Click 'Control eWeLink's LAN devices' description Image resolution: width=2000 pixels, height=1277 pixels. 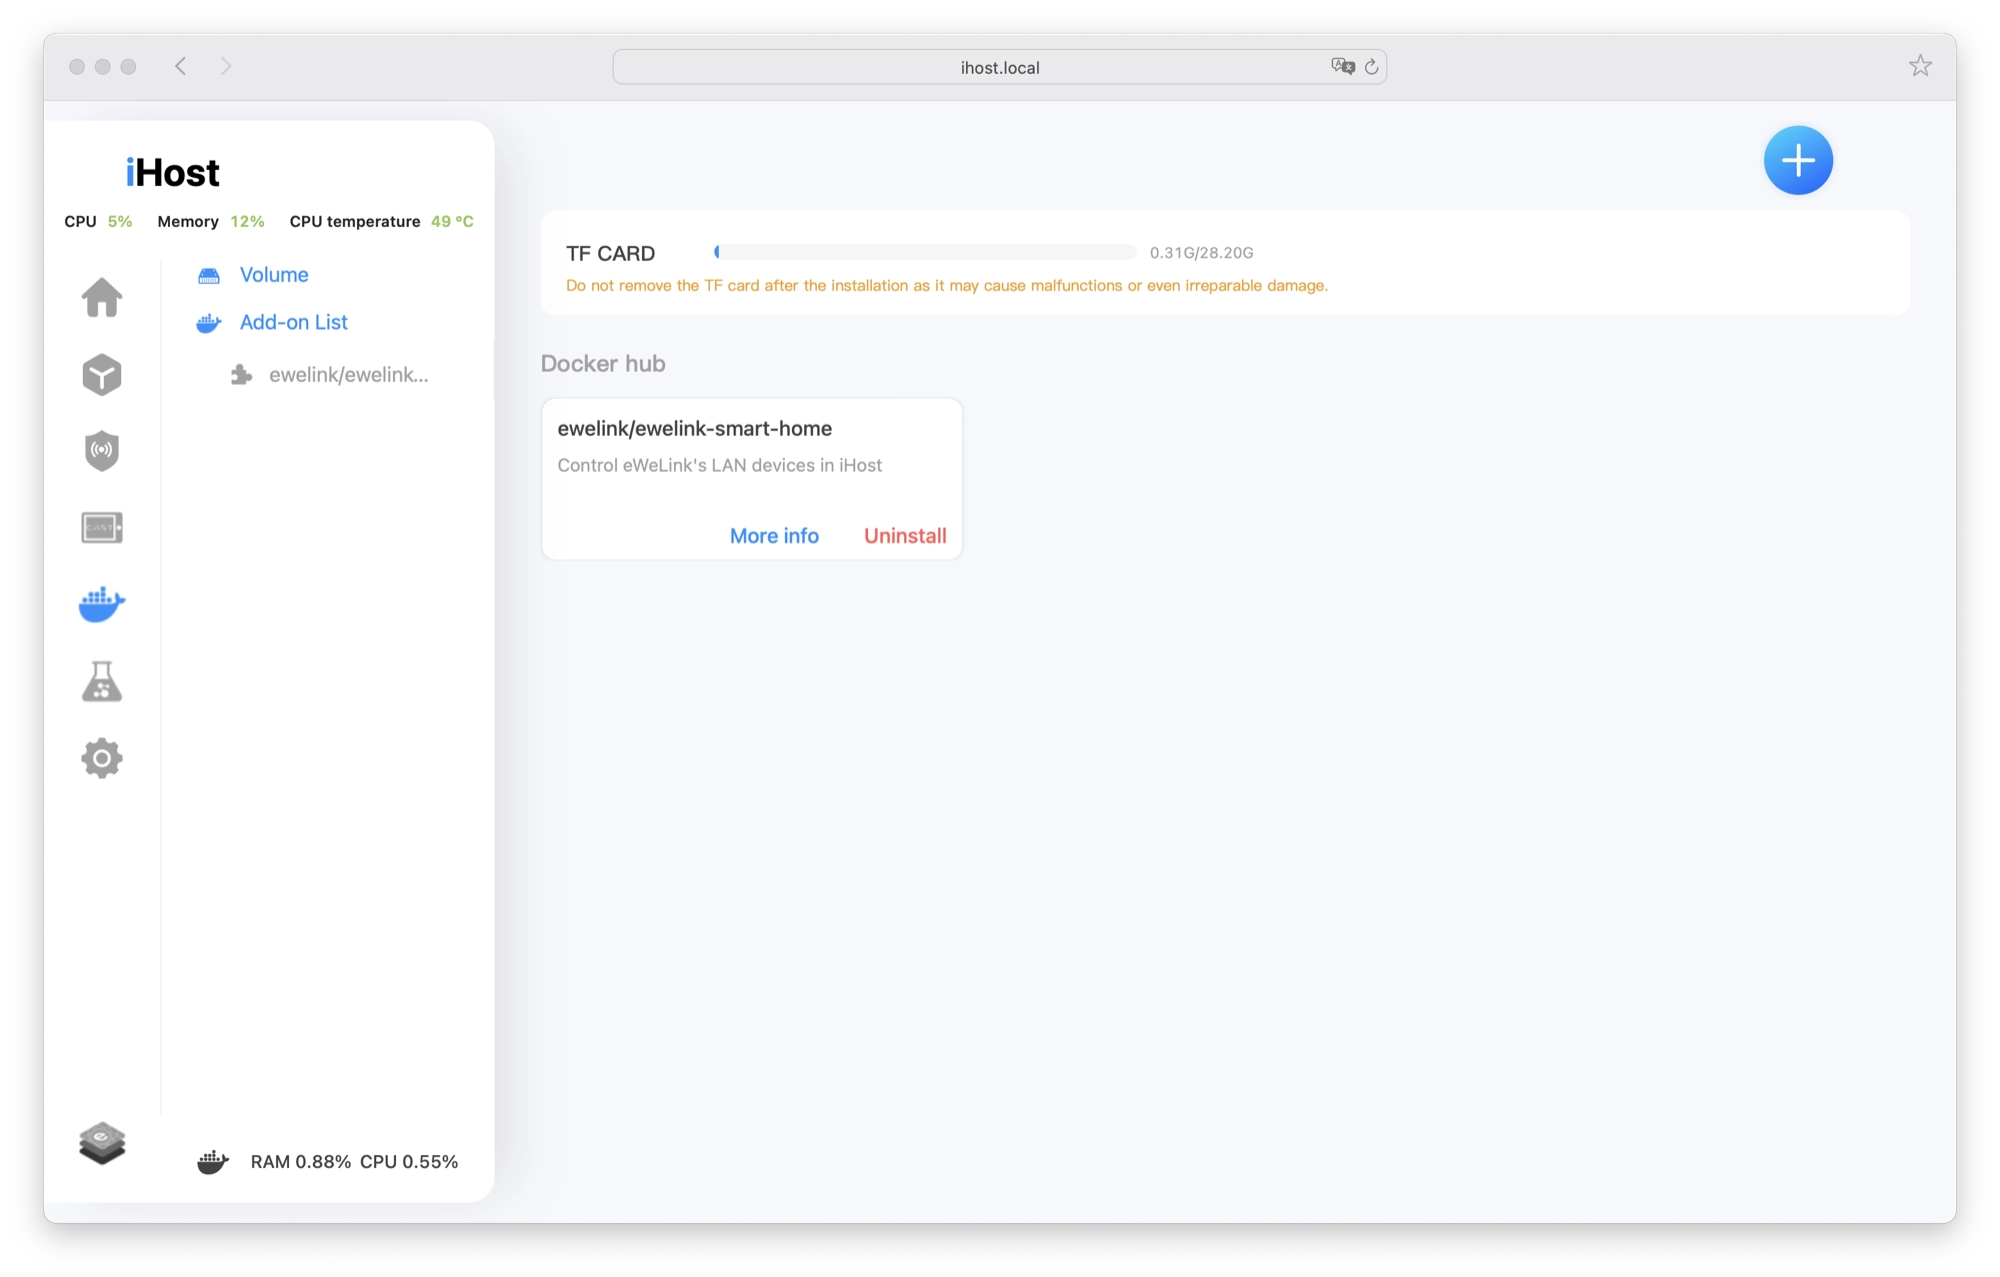point(720,465)
